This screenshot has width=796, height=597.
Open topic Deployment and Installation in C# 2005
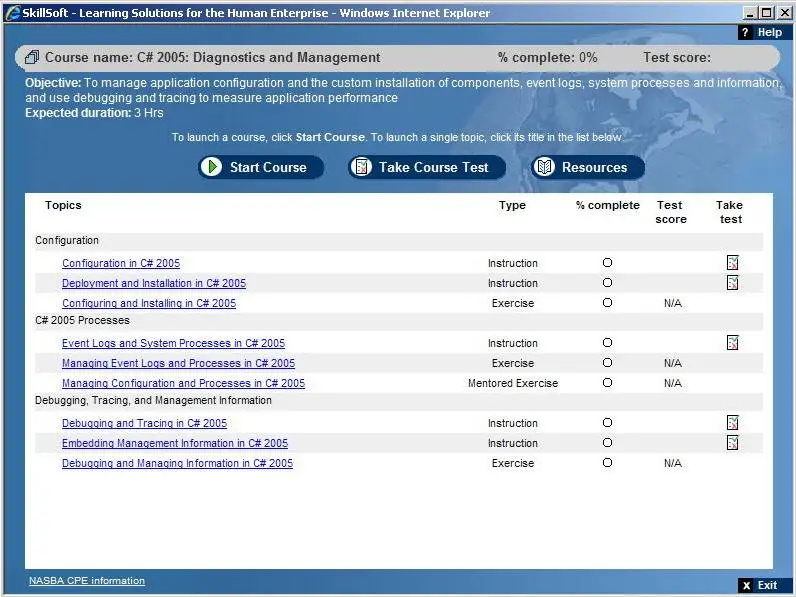pyautogui.click(x=154, y=283)
